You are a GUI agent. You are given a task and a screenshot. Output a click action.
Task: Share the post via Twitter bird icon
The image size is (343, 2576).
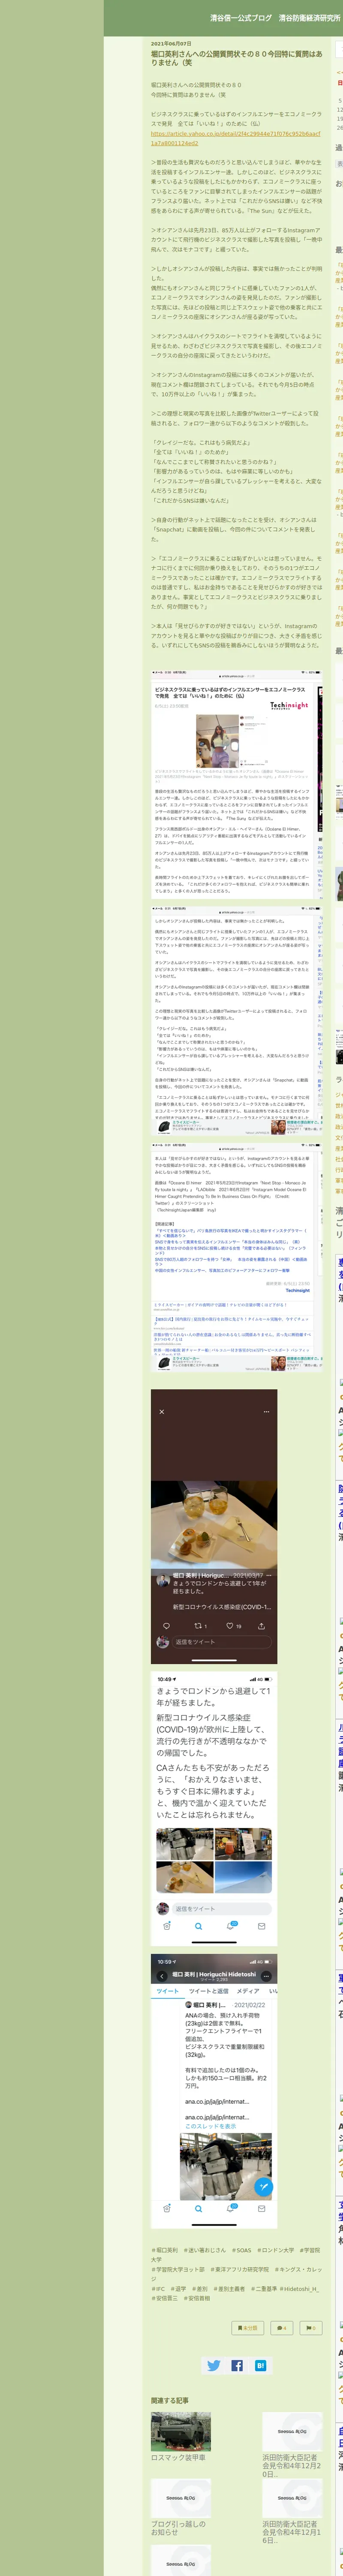213,2365
